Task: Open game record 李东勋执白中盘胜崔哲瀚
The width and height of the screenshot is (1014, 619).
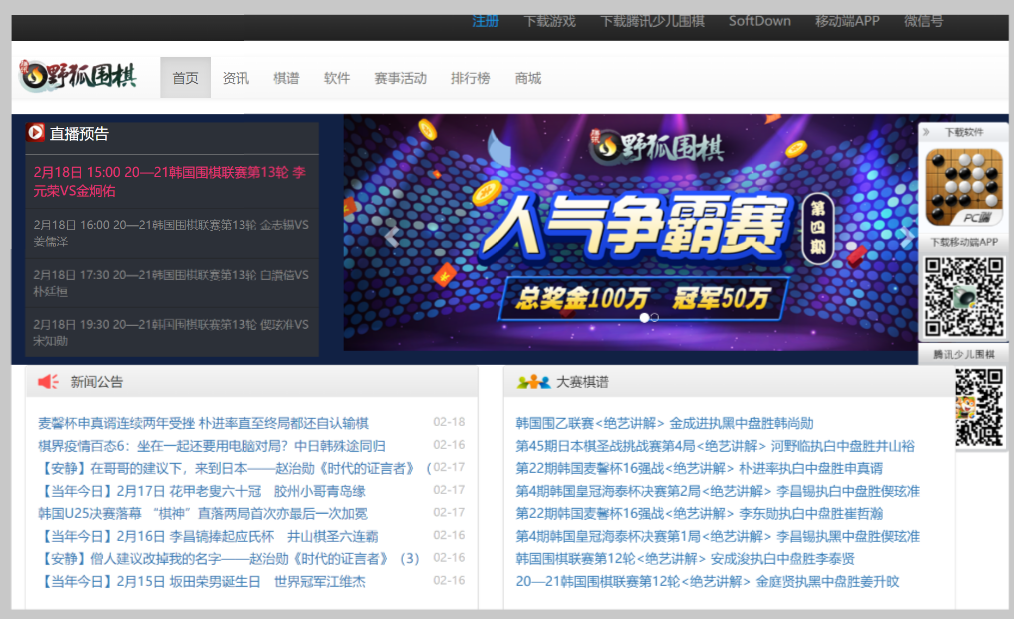Action: 699,514
